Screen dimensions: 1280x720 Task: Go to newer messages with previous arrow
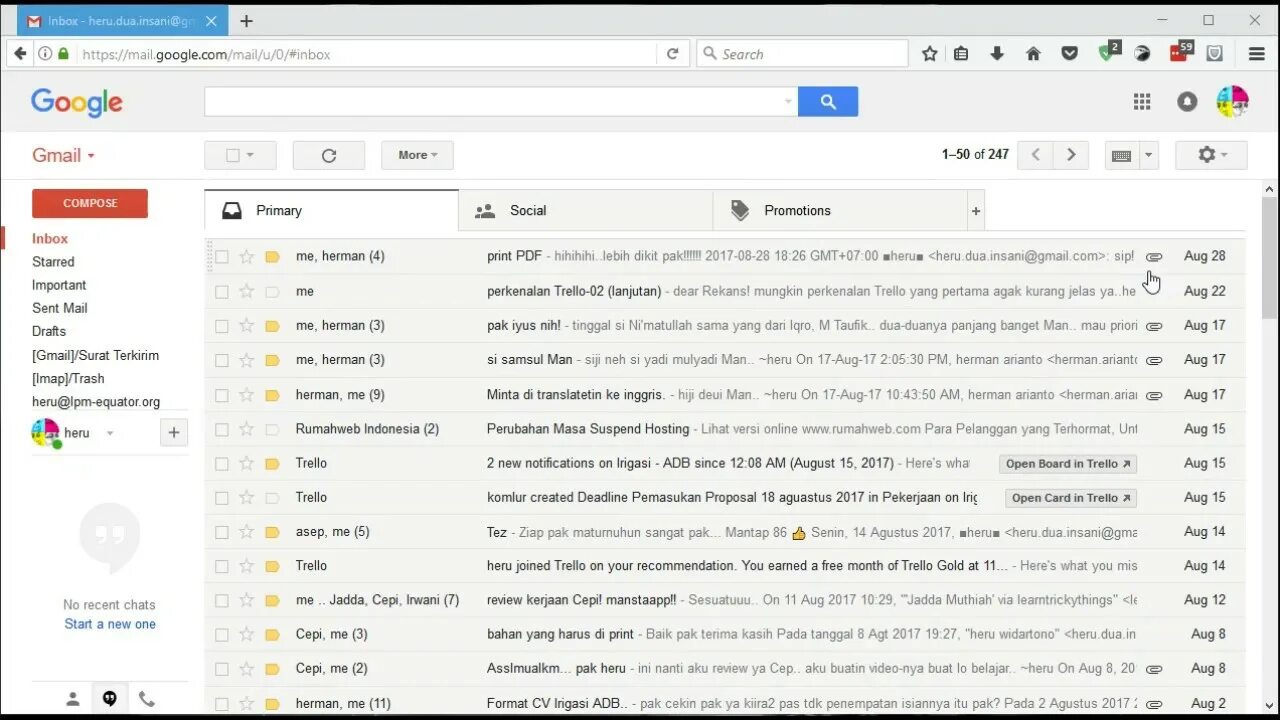(1036, 155)
